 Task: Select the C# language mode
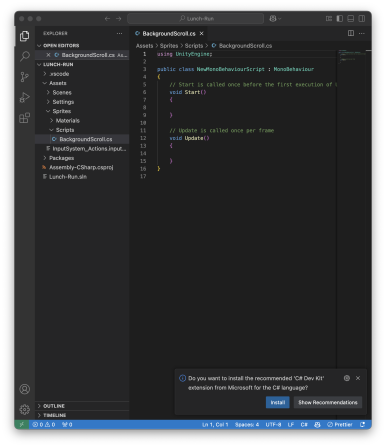coord(304,424)
